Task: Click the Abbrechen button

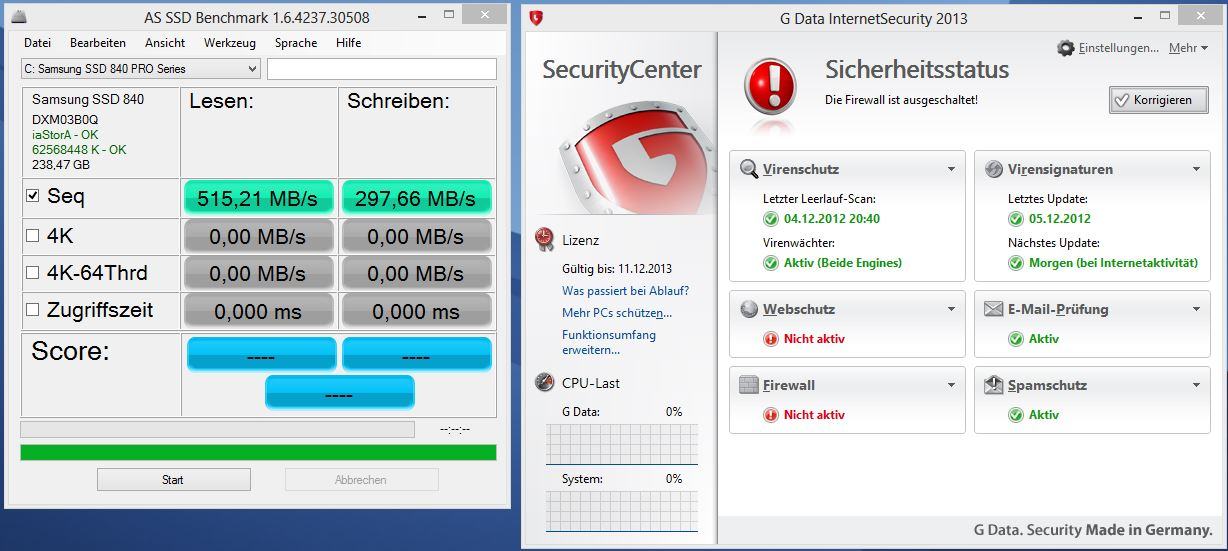Action: (361, 480)
